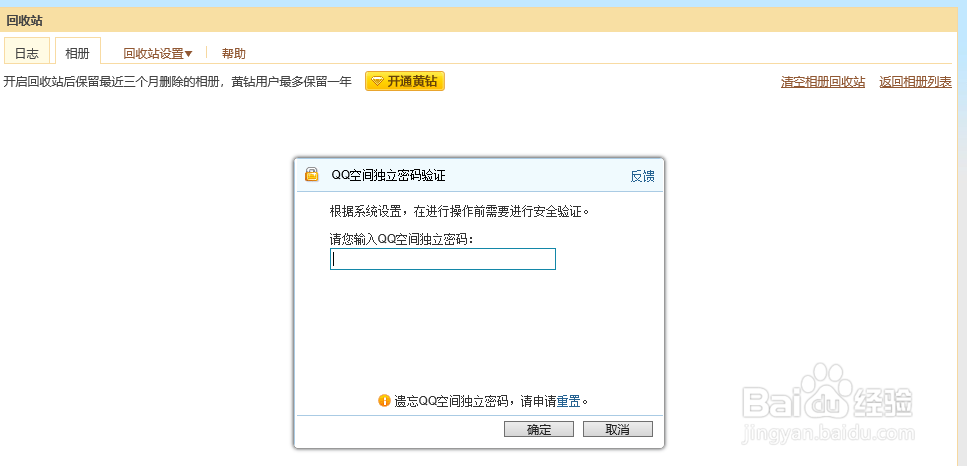
Task: Open the 反馈 link in dialog
Action: tap(642, 176)
